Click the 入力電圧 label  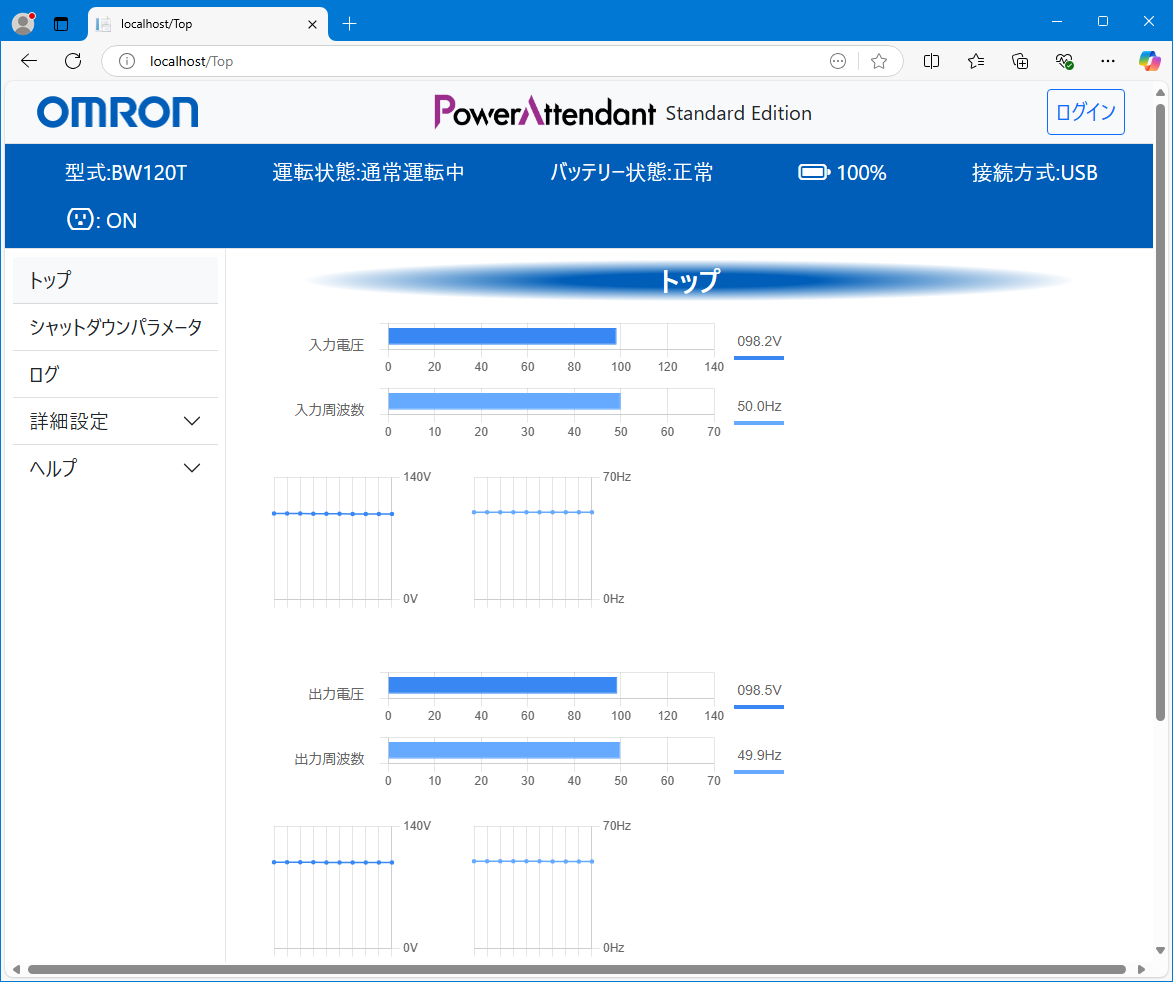point(337,345)
